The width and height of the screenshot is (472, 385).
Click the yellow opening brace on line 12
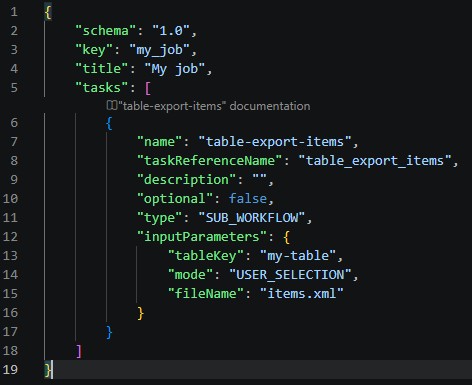pyautogui.click(x=286, y=237)
